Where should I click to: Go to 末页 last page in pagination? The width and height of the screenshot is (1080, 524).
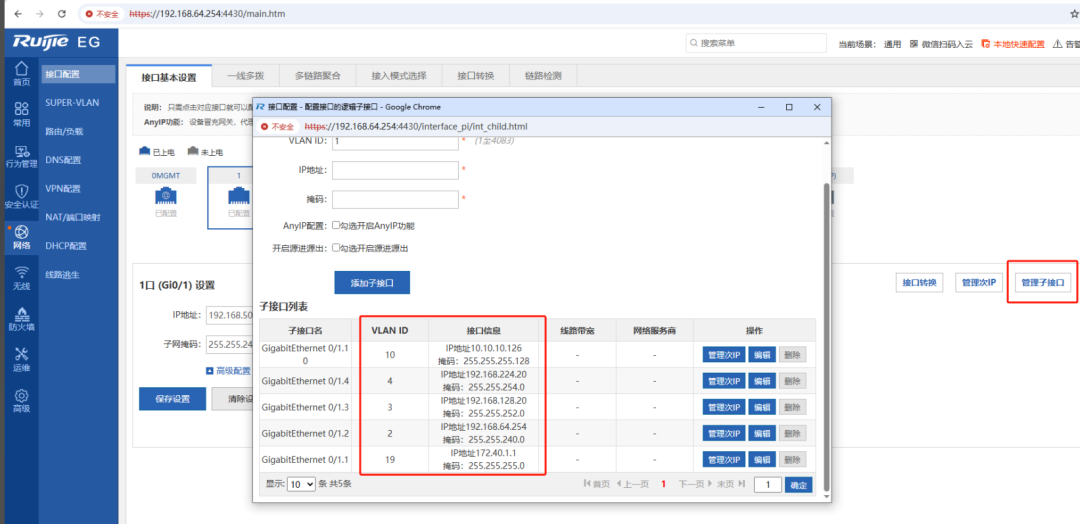click(730, 484)
